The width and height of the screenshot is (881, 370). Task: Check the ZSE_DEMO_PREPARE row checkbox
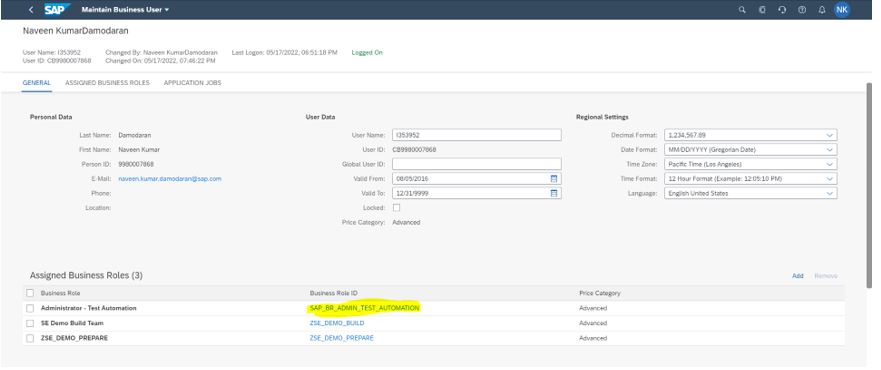coord(30,339)
